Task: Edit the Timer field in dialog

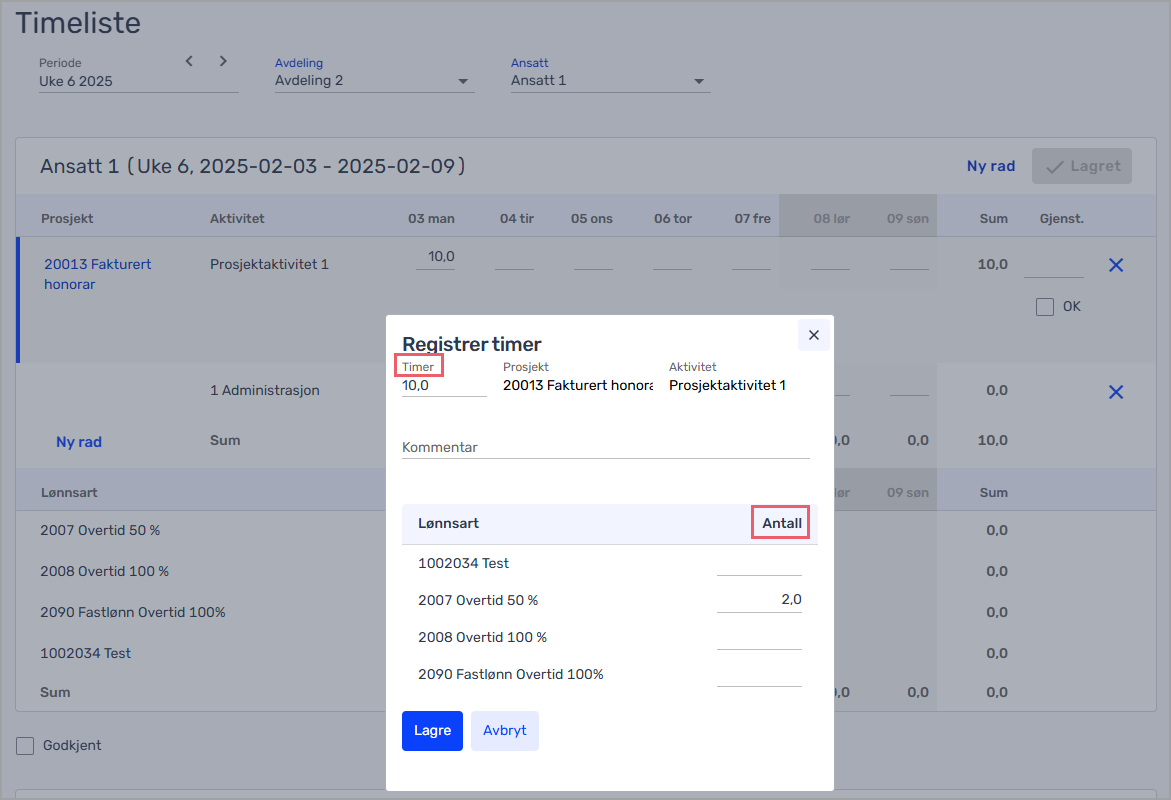Action: point(444,386)
